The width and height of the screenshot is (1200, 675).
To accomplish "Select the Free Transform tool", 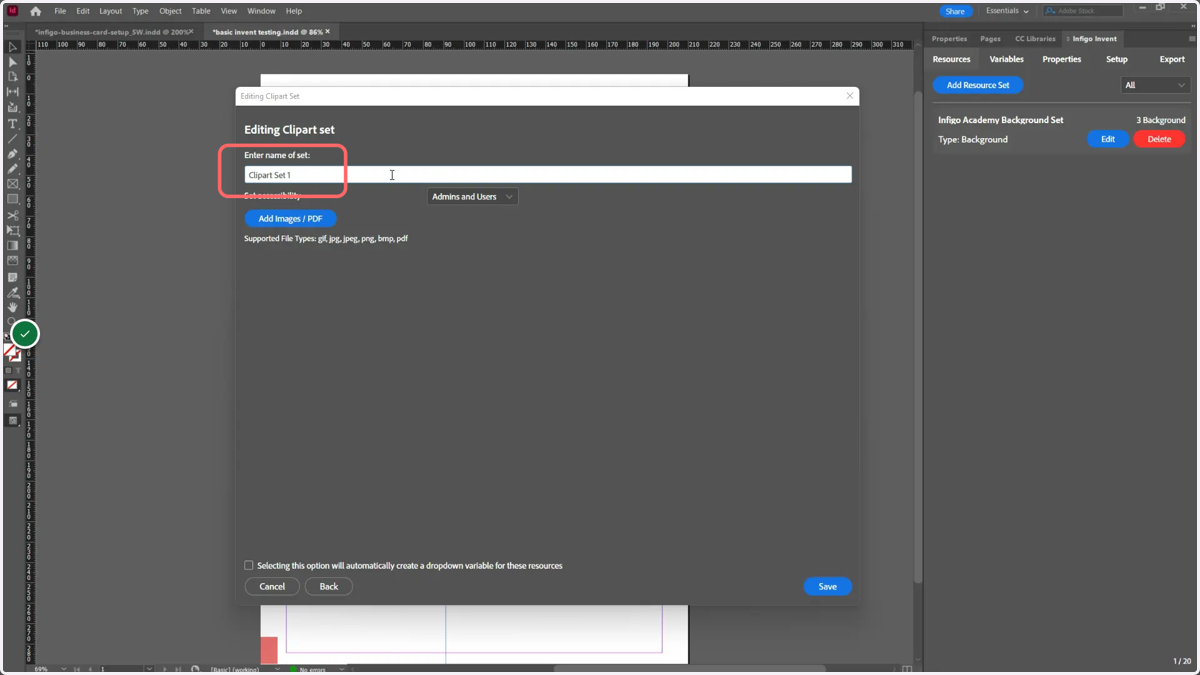I will pyautogui.click(x=13, y=230).
